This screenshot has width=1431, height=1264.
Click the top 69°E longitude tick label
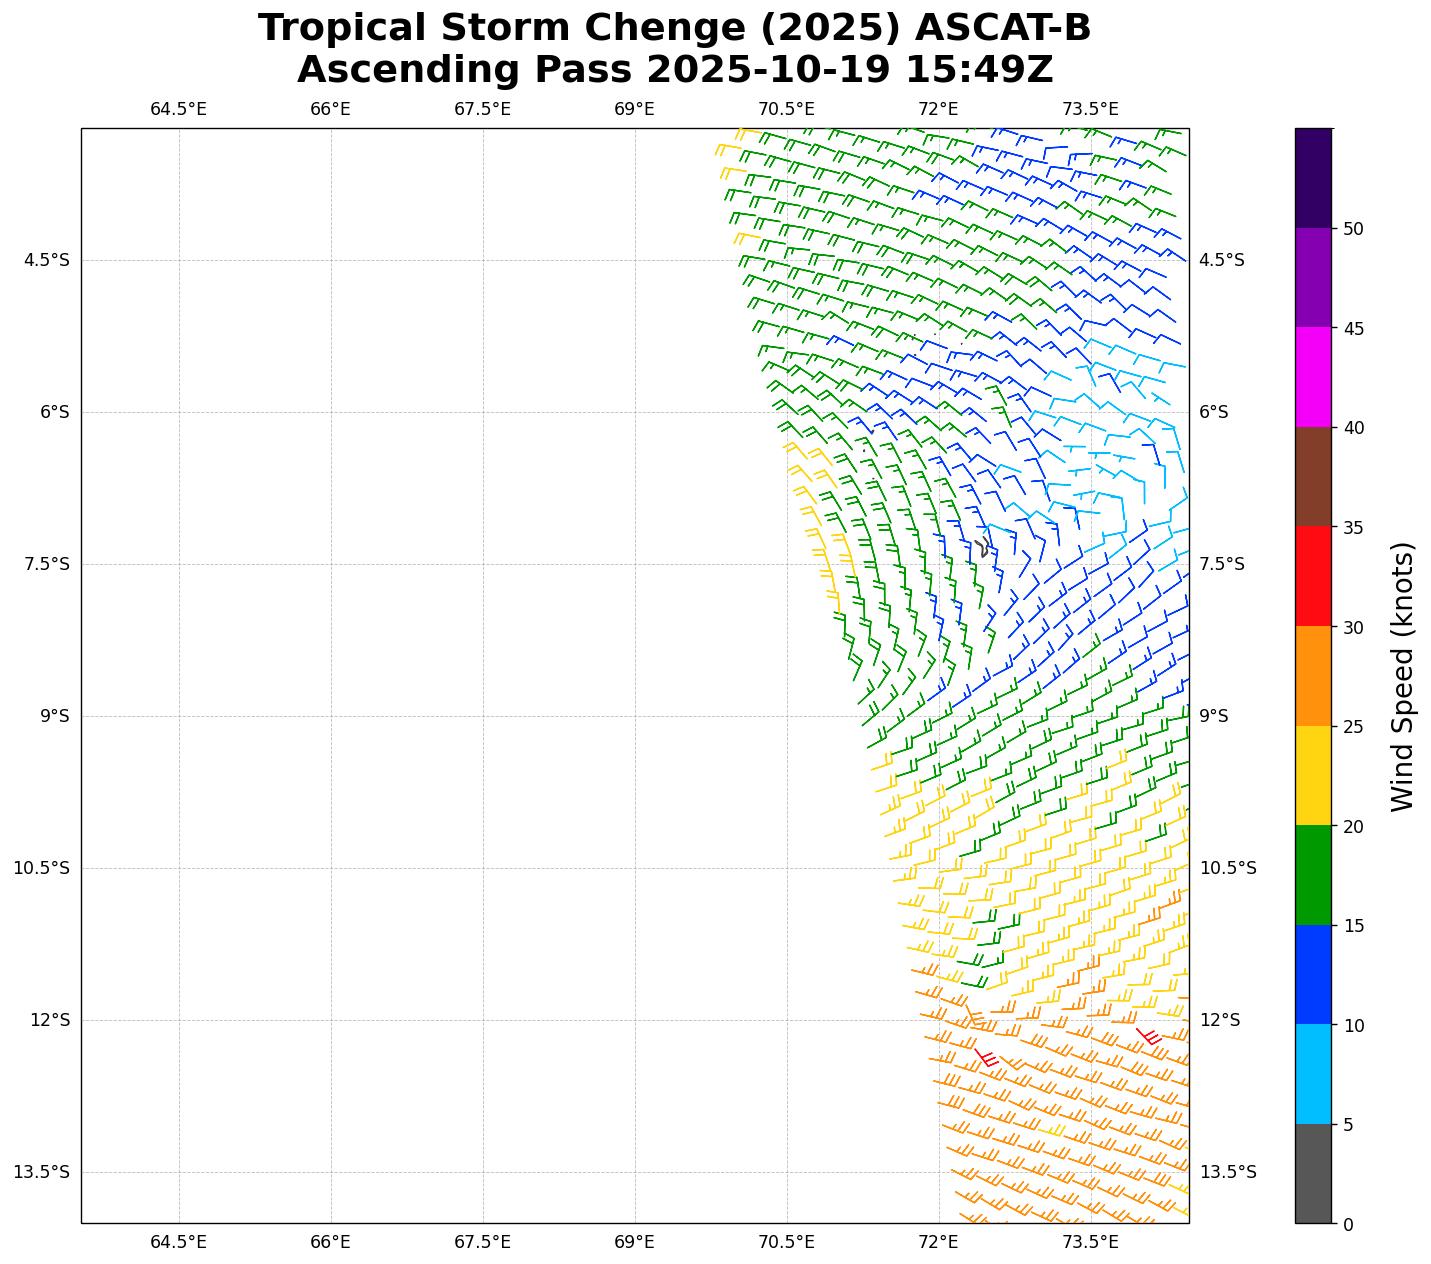point(634,109)
